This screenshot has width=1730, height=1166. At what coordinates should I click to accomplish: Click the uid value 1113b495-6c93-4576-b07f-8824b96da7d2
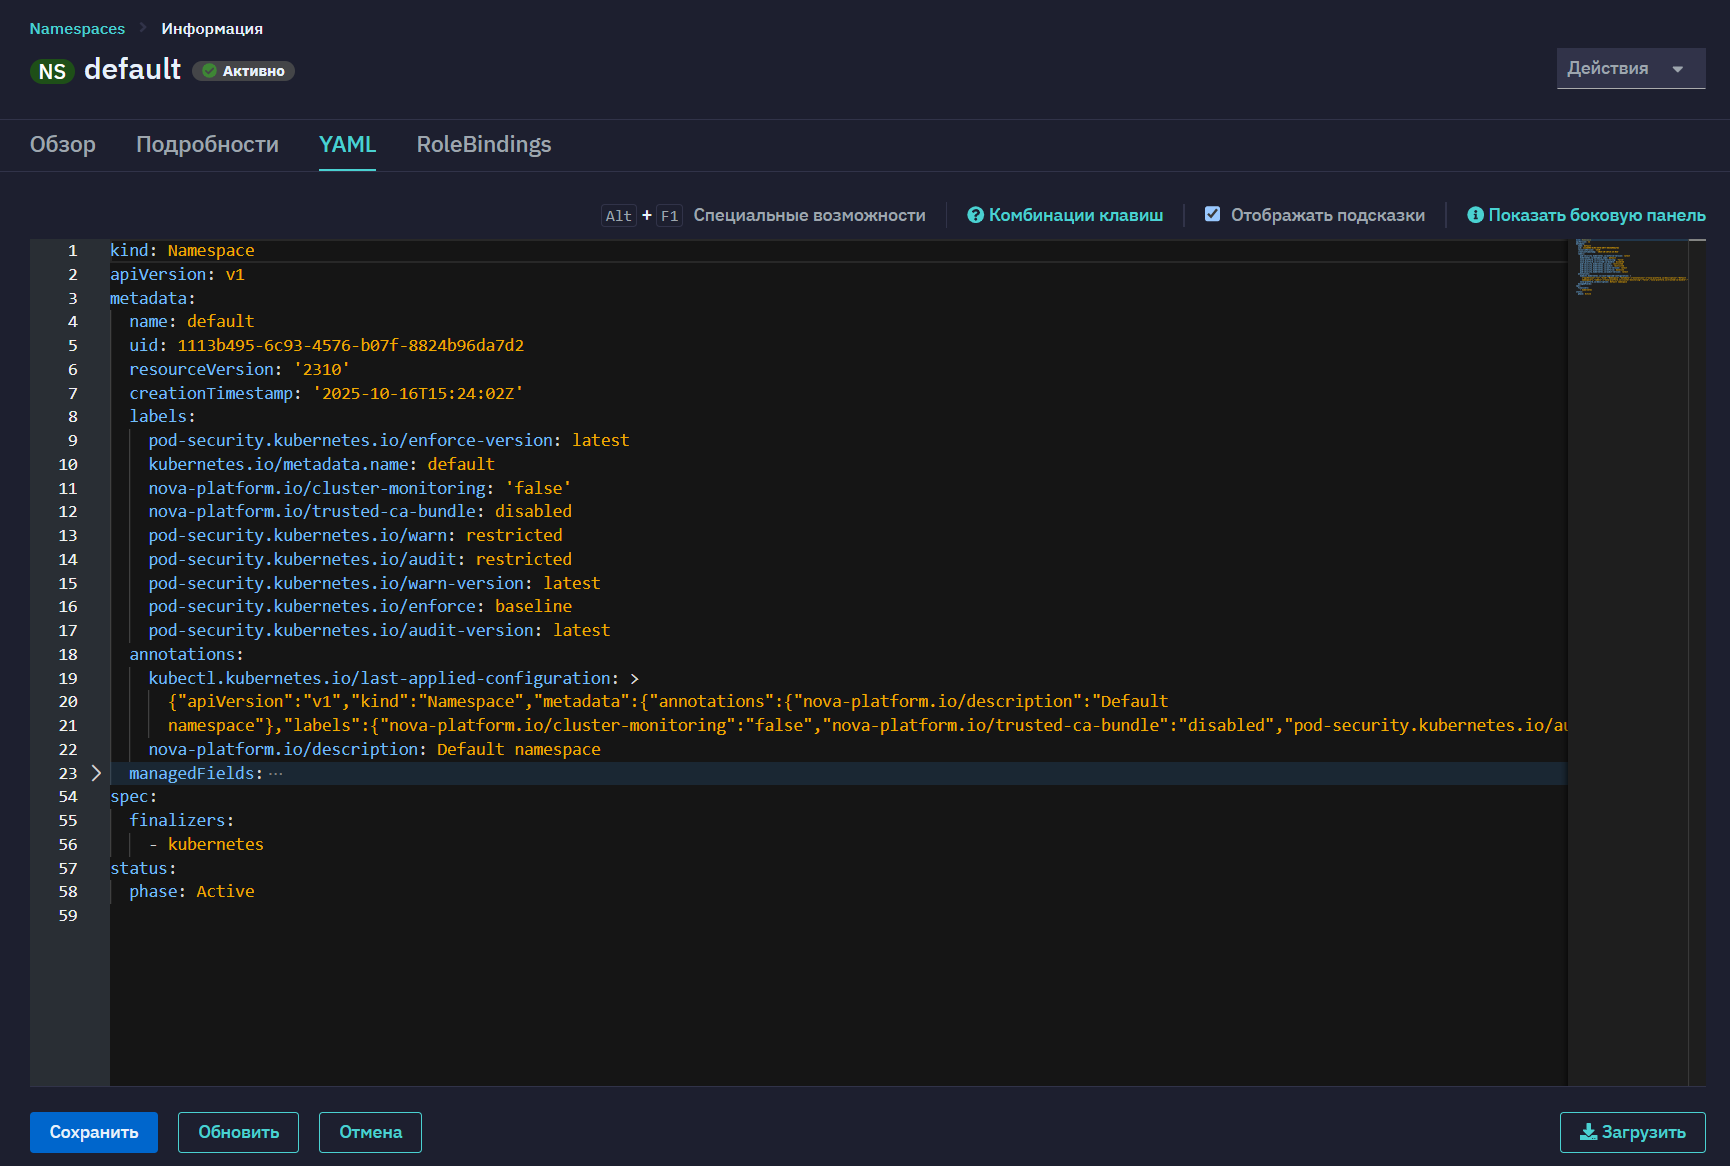pos(351,345)
